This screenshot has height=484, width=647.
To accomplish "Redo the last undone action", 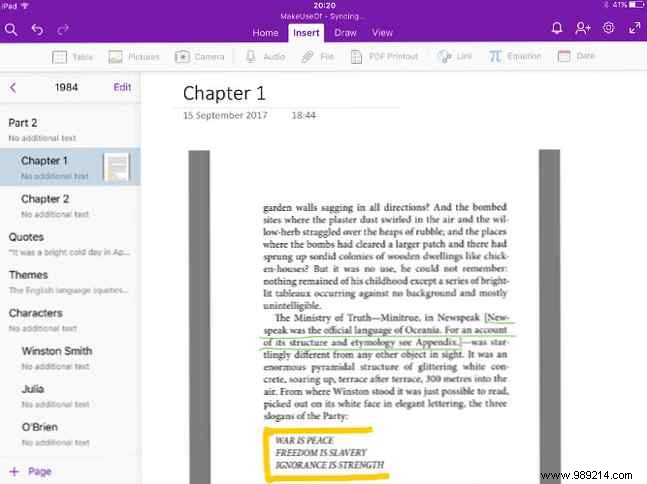I will (x=63, y=30).
